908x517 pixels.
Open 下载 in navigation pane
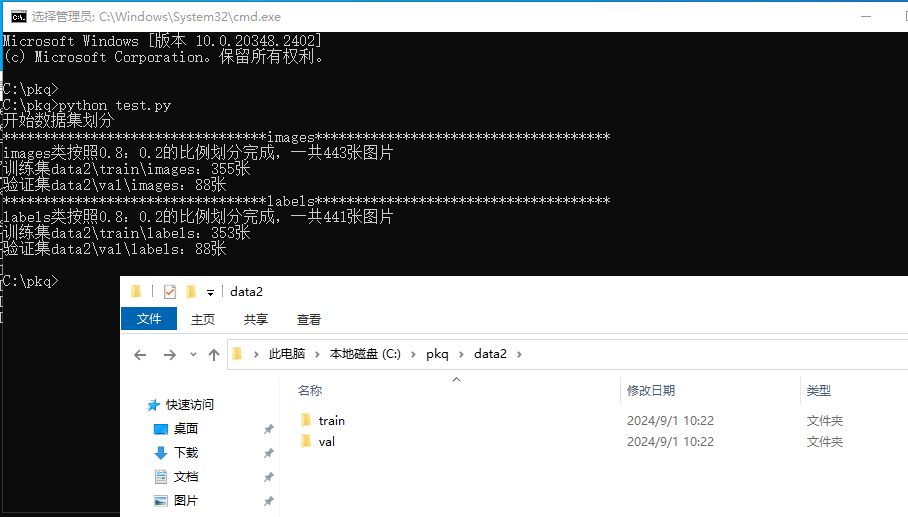(x=186, y=453)
